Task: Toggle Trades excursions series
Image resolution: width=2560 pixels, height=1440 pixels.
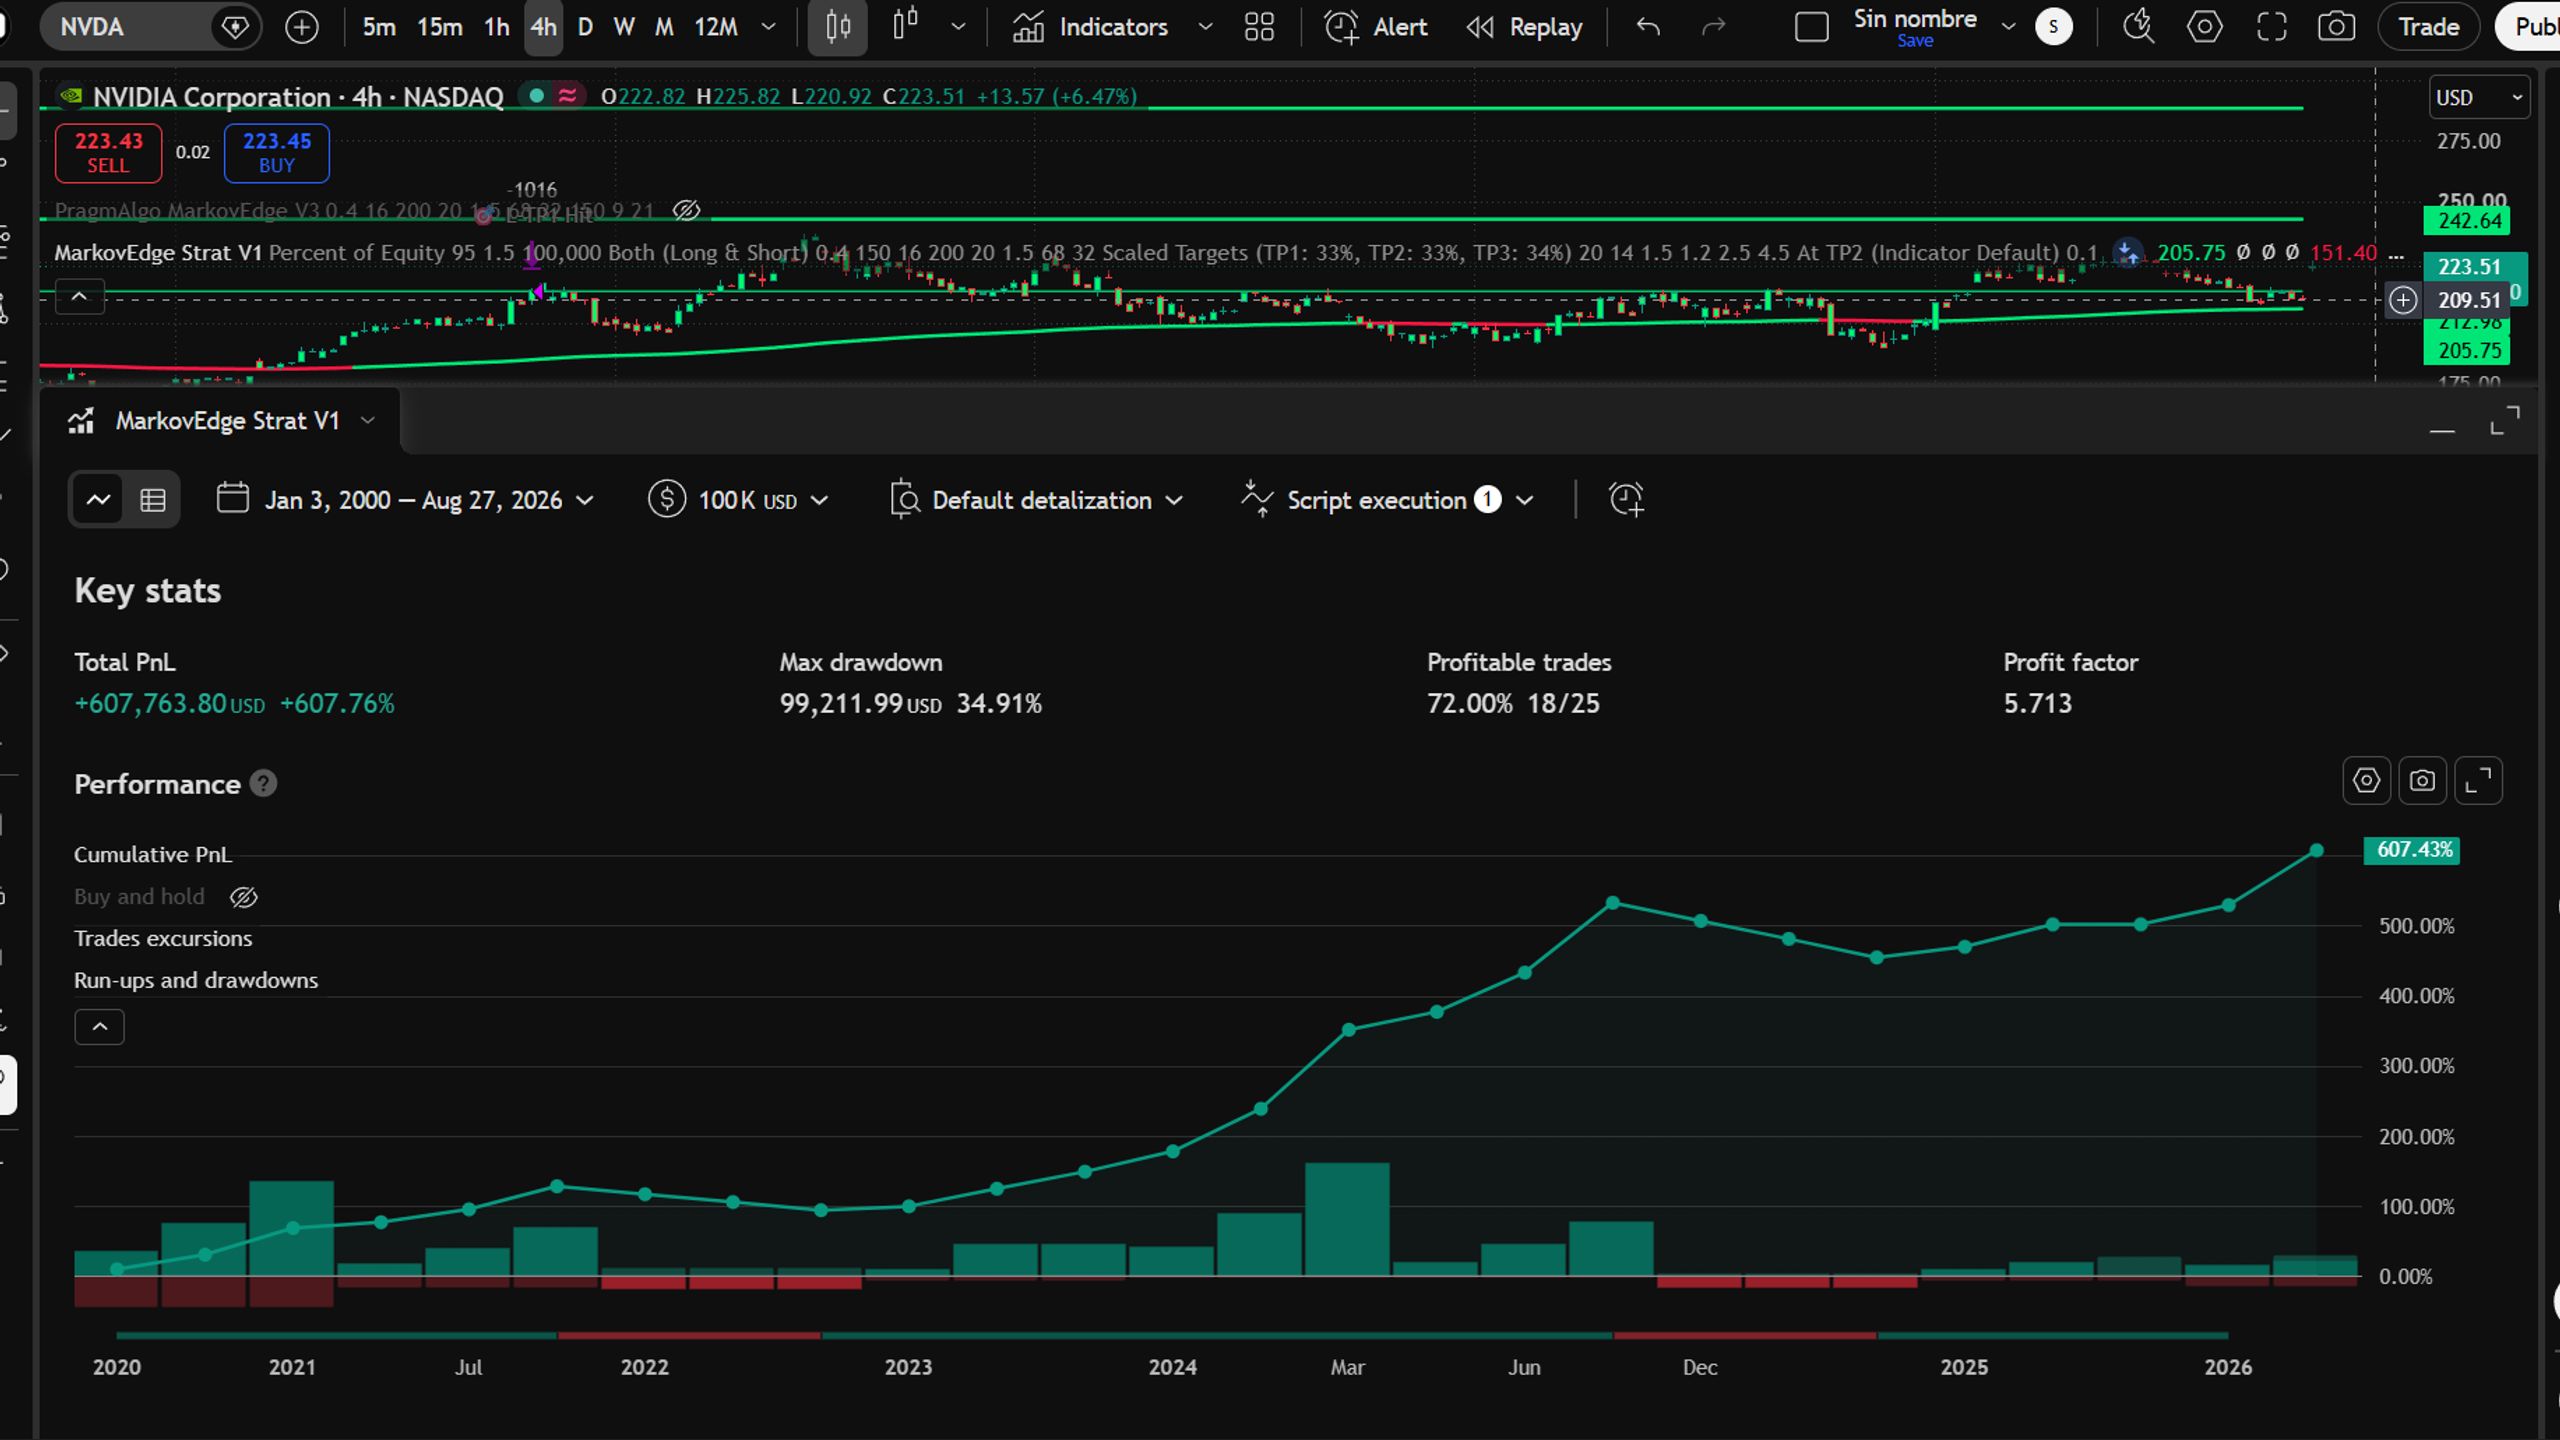Action: coord(163,939)
